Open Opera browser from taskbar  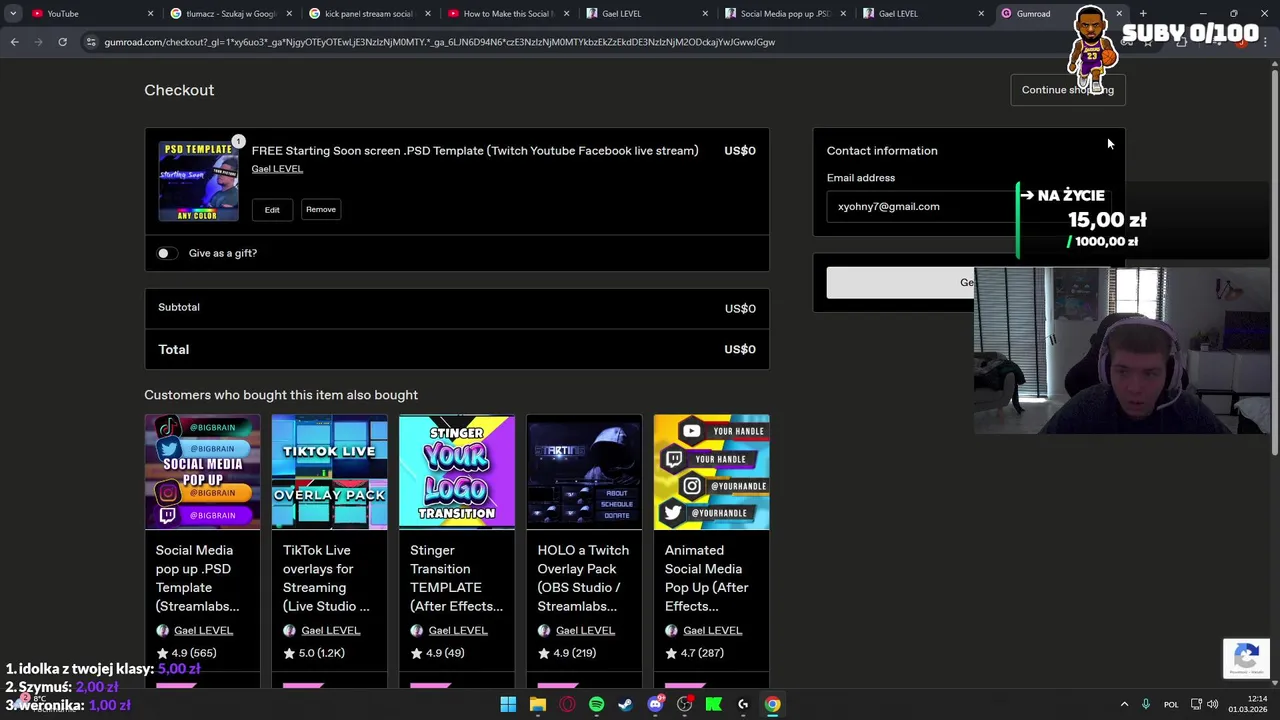click(x=567, y=705)
